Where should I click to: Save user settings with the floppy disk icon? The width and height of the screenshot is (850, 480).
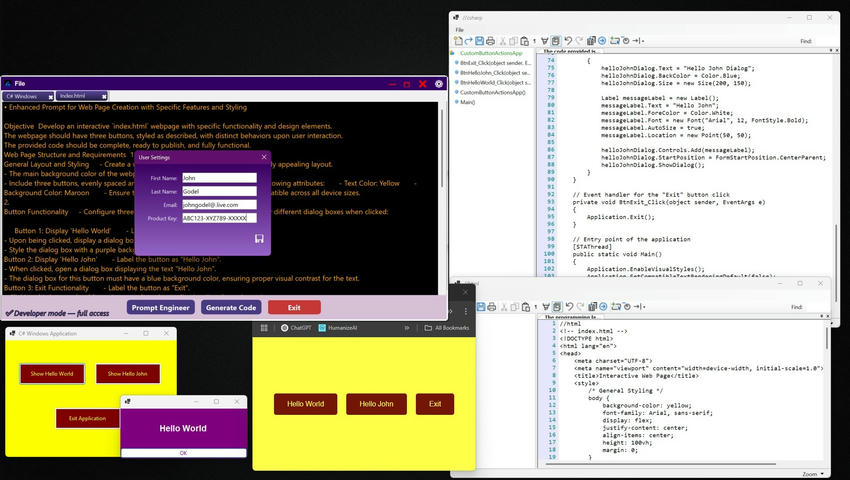click(259, 239)
